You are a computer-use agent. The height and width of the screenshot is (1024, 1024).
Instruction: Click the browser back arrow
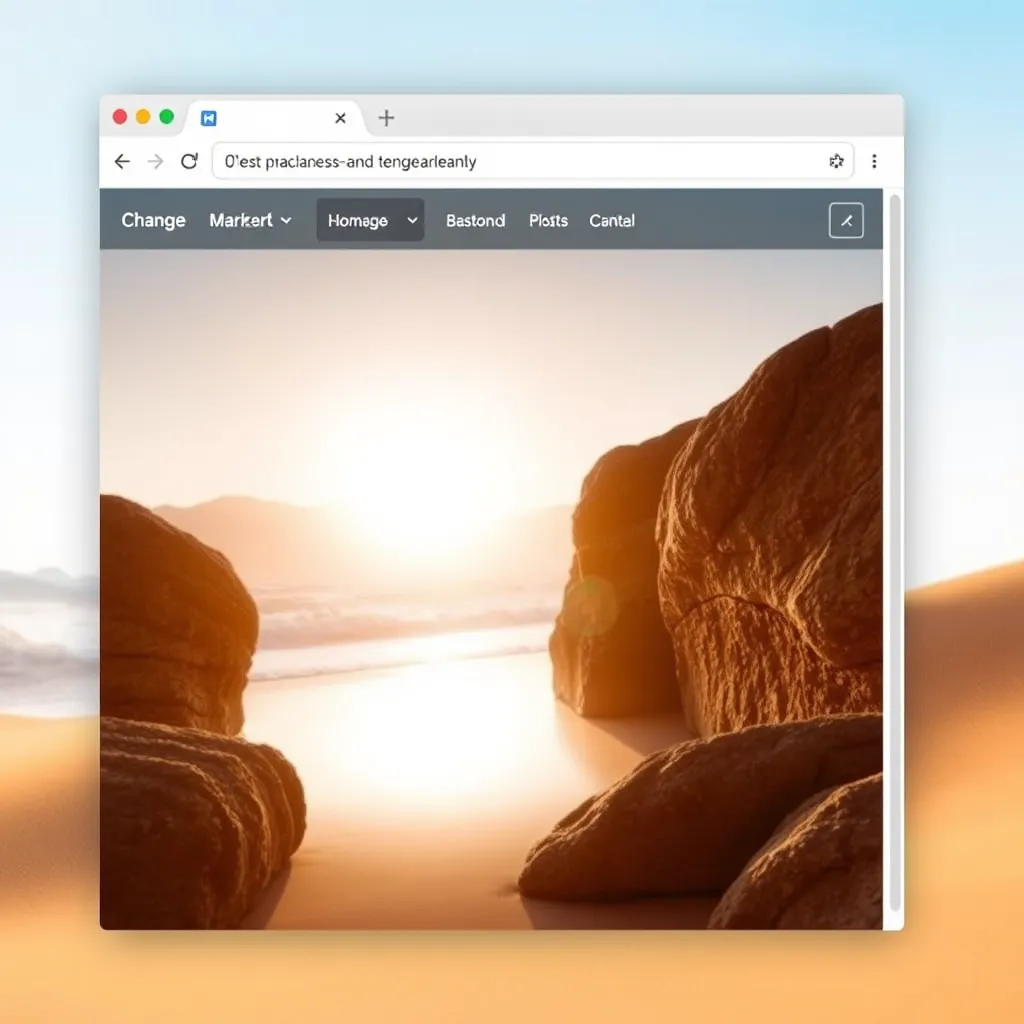tap(122, 161)
